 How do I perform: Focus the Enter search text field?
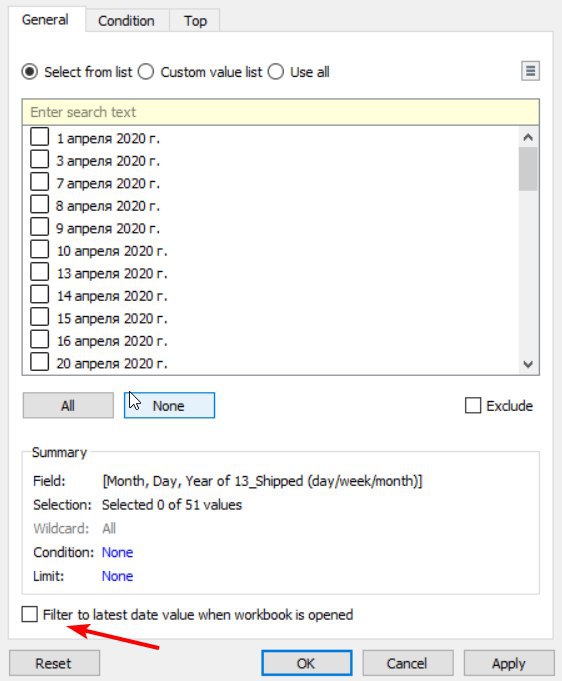281,112
